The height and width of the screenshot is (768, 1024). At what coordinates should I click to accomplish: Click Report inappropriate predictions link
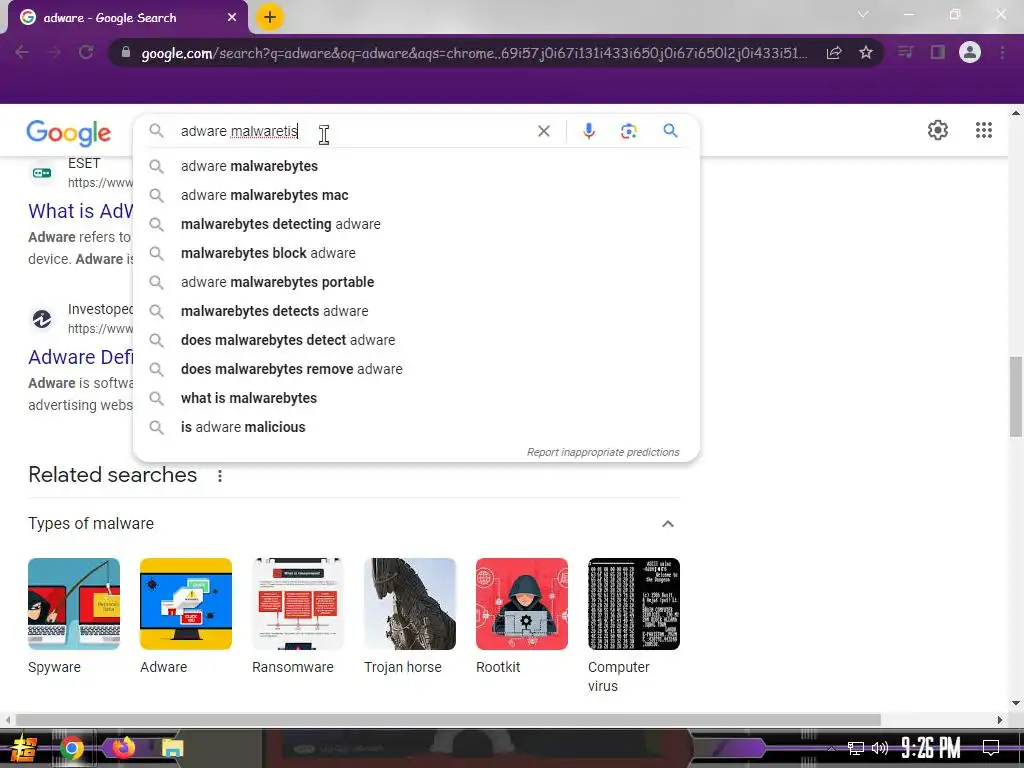click(x=603, y=452)
